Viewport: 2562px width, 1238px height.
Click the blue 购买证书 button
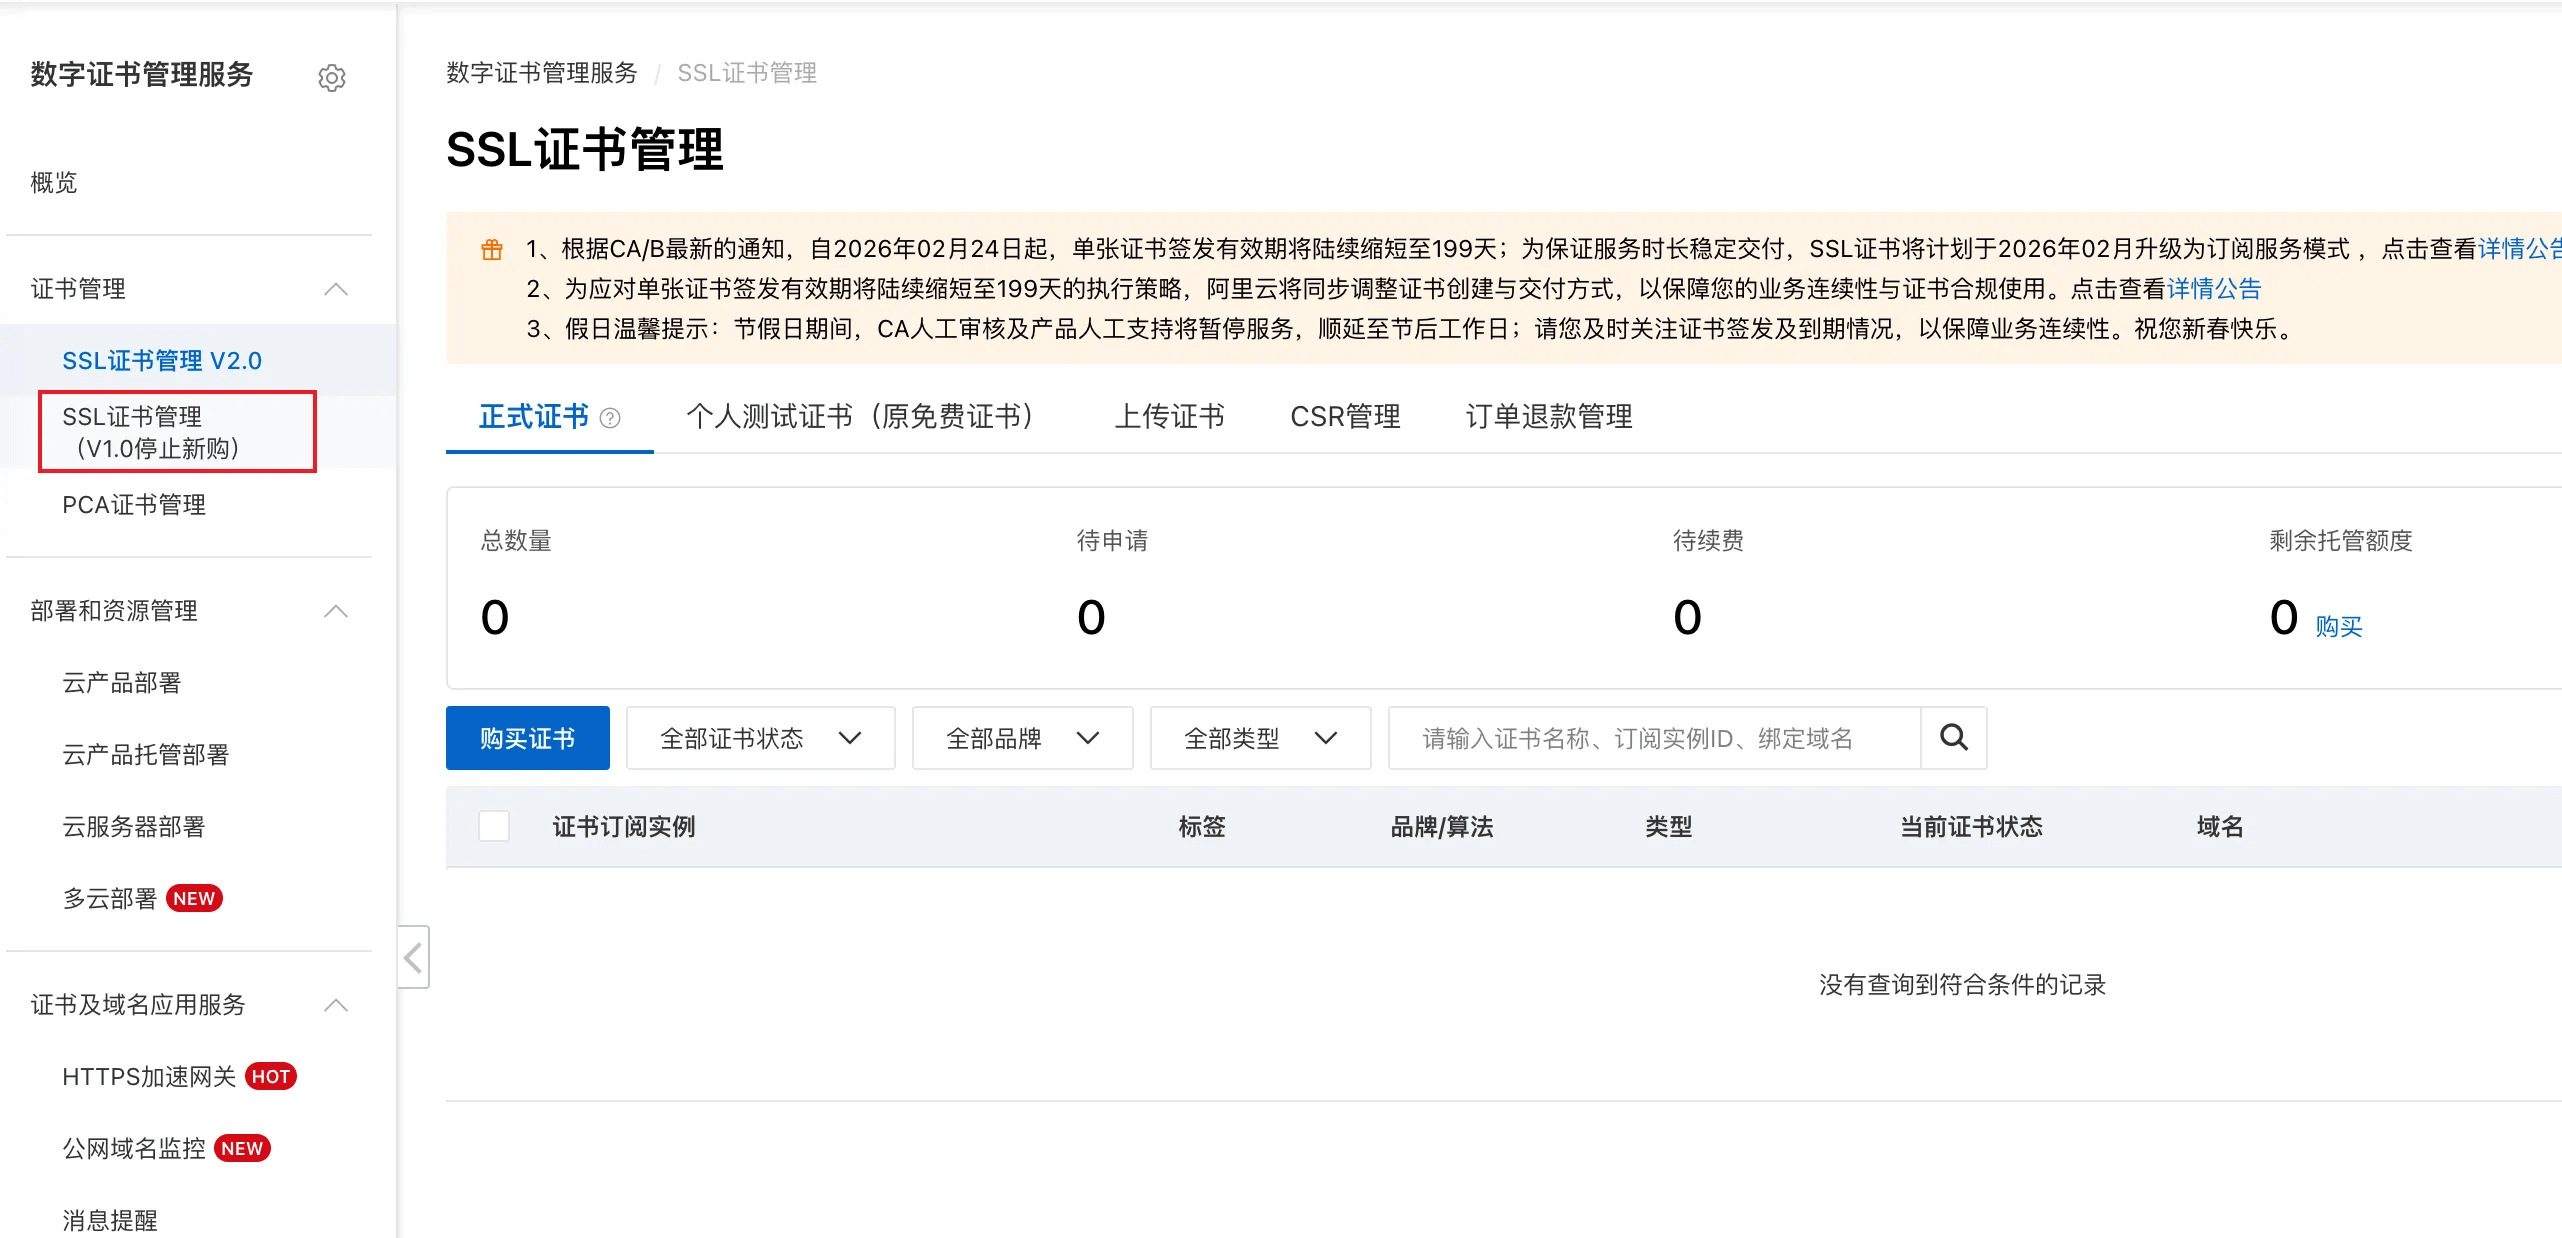coord(527,738)
